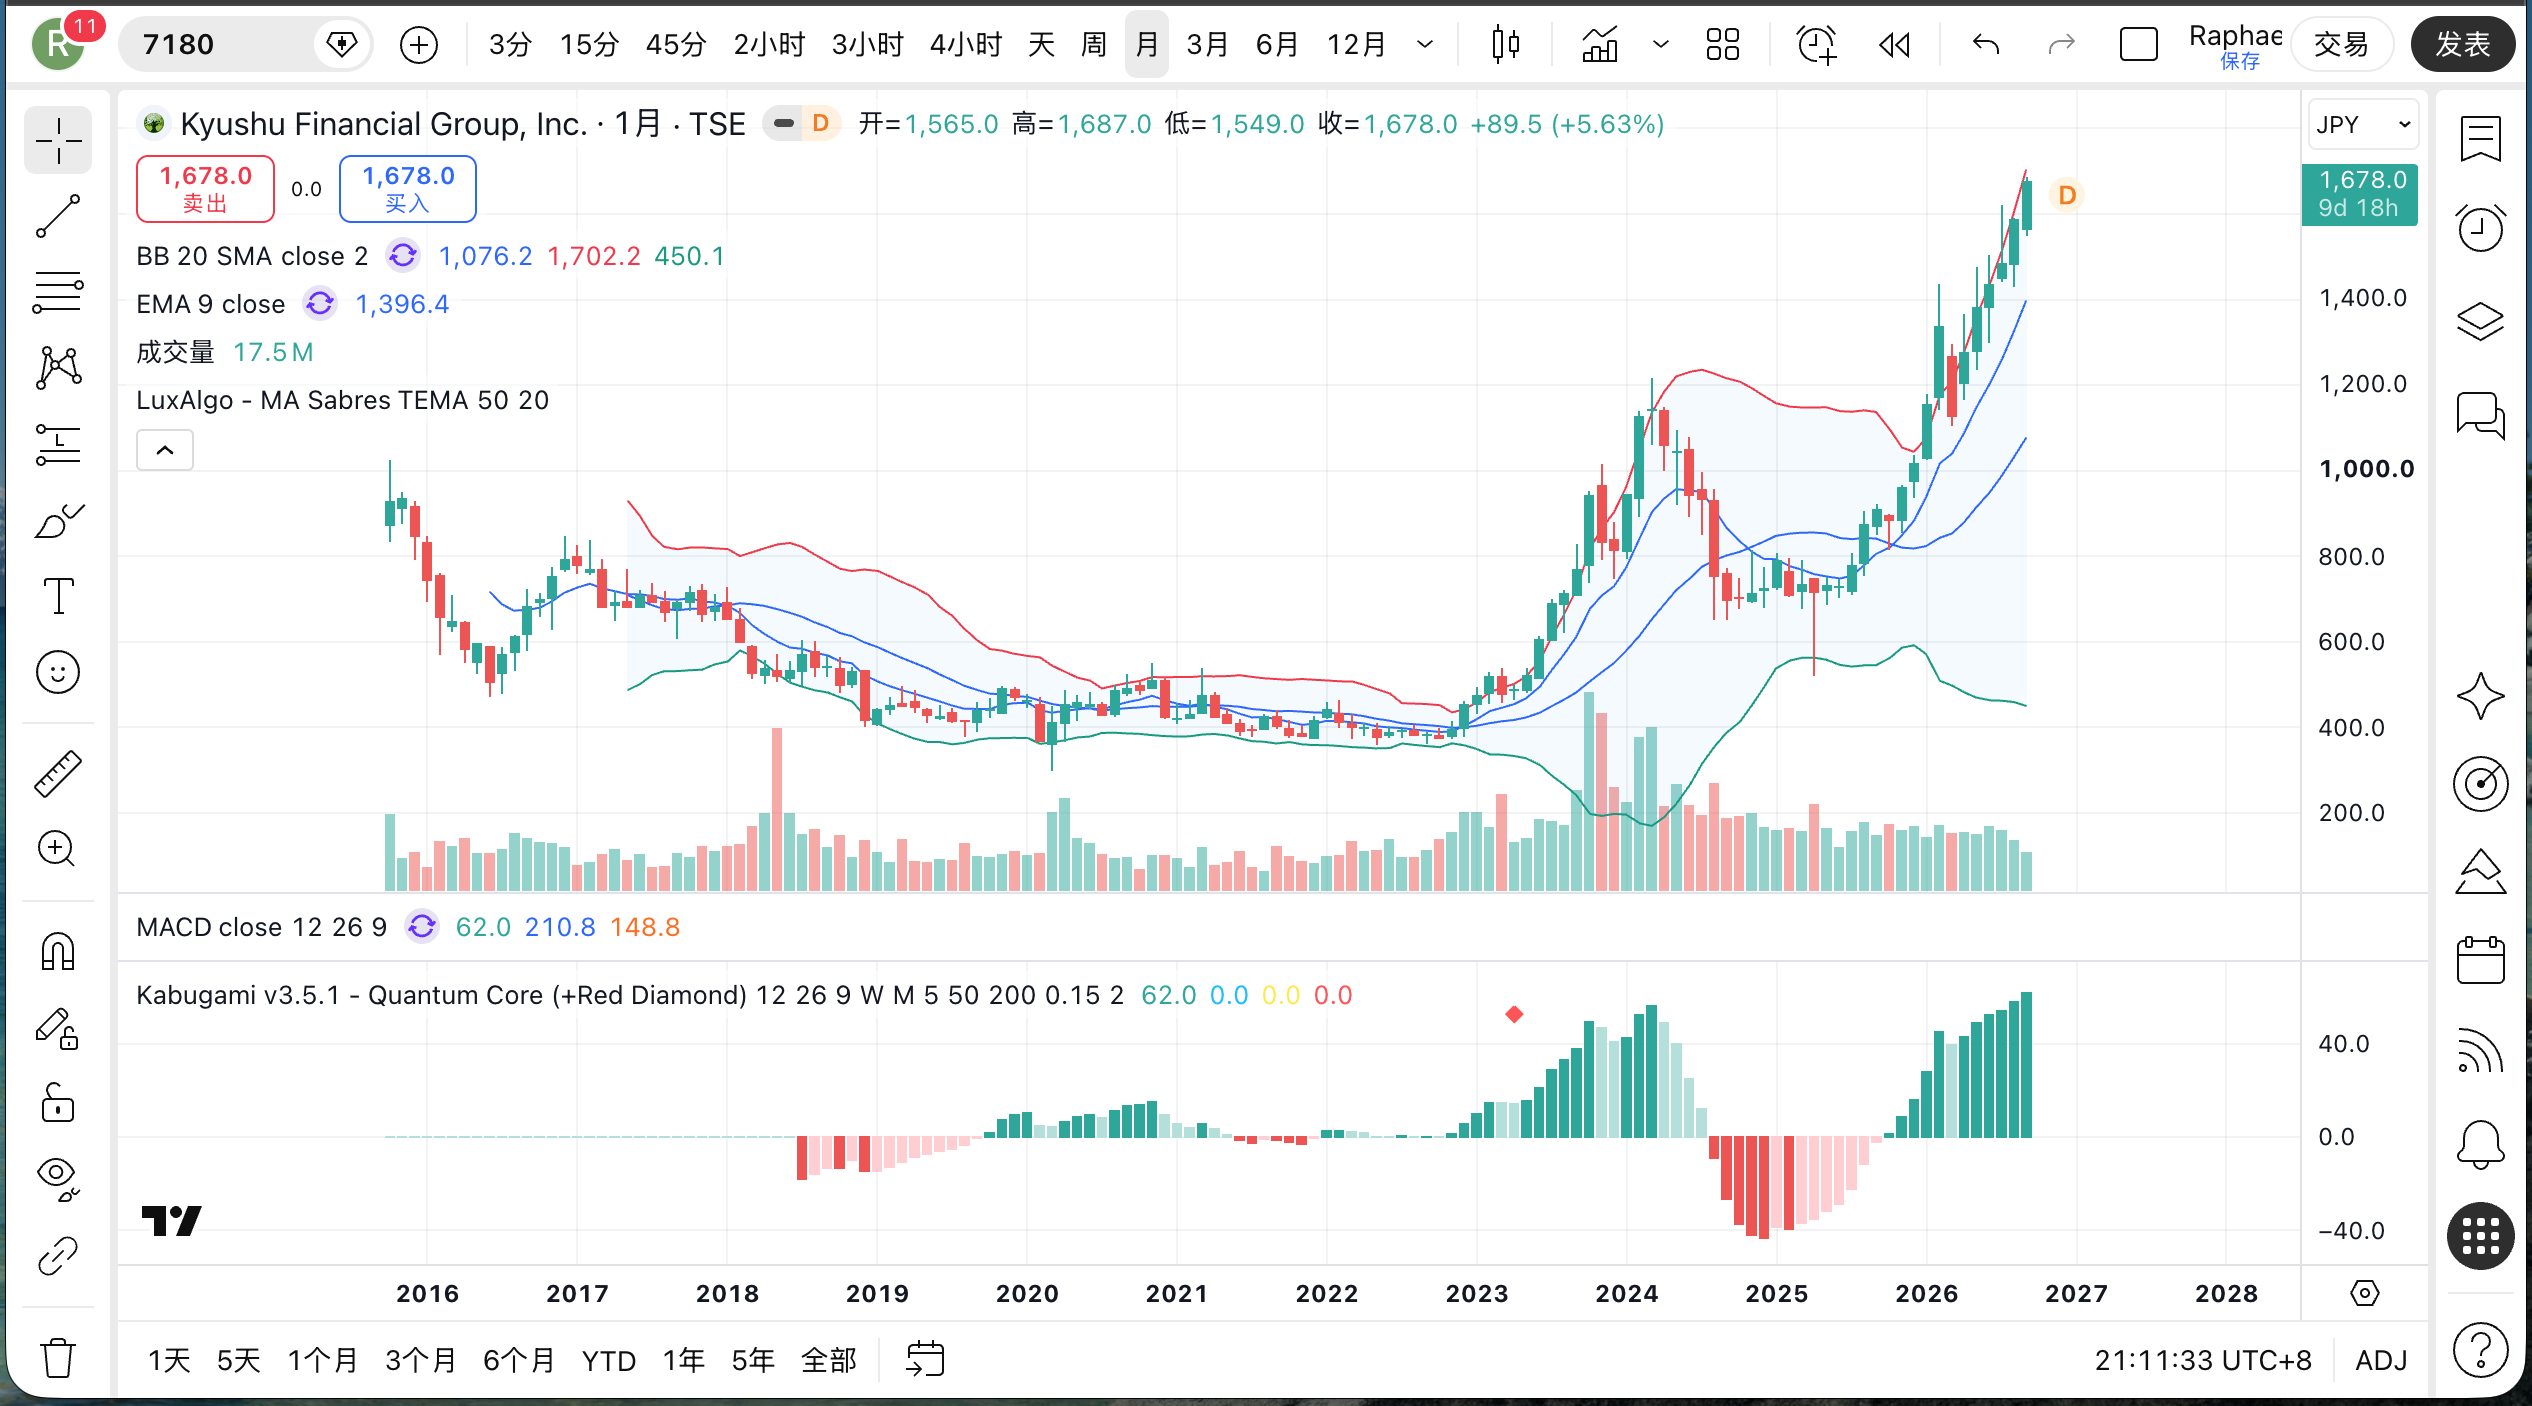Open the sparkle AI assistant icon
Screen dimensions: 2532x1406
(2481, 696)
